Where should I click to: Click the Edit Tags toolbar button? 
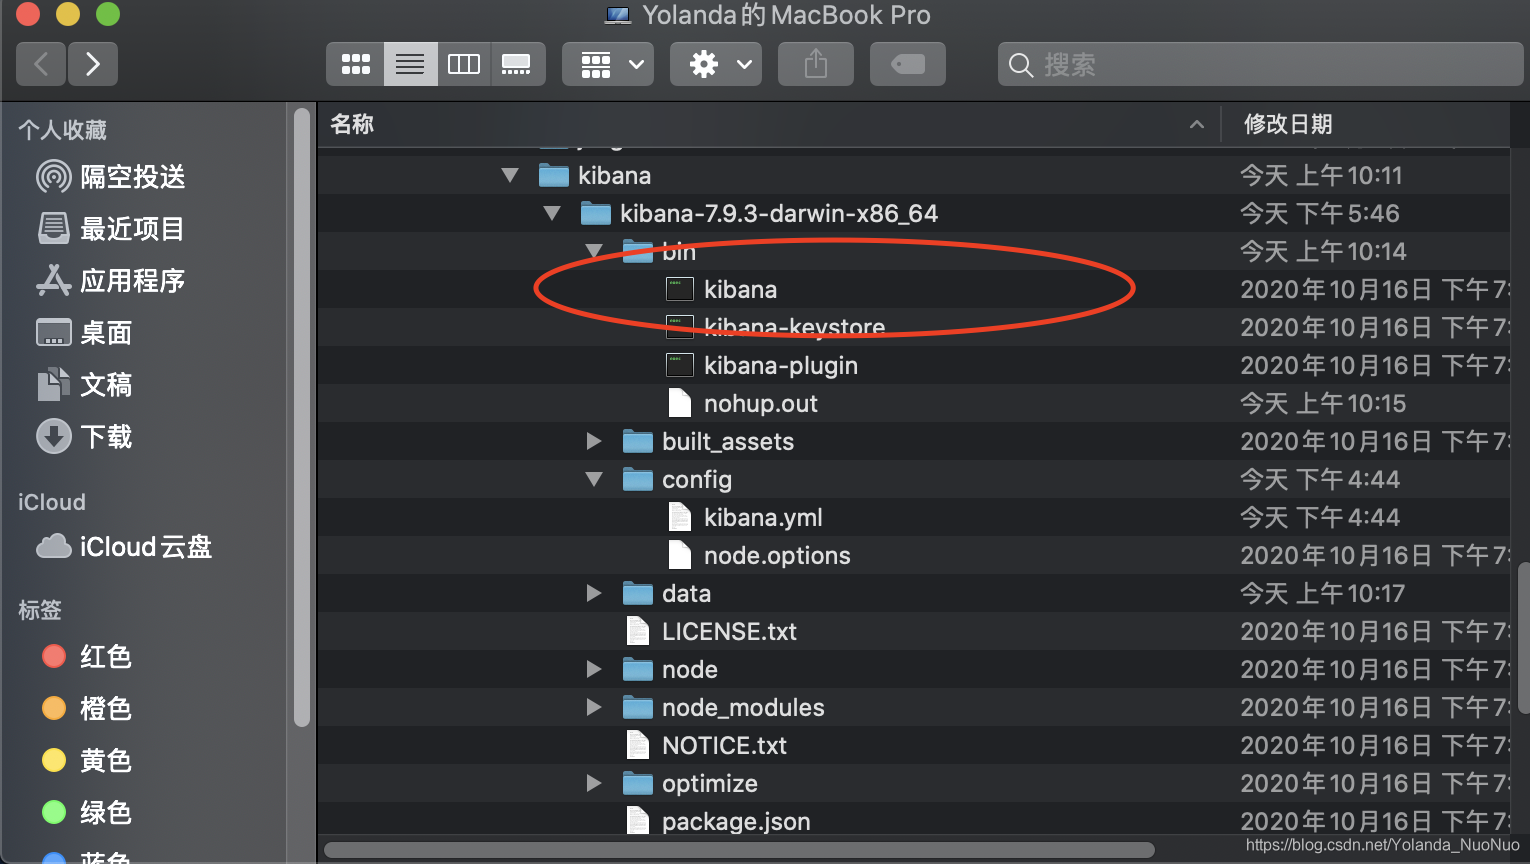[908, 65]
